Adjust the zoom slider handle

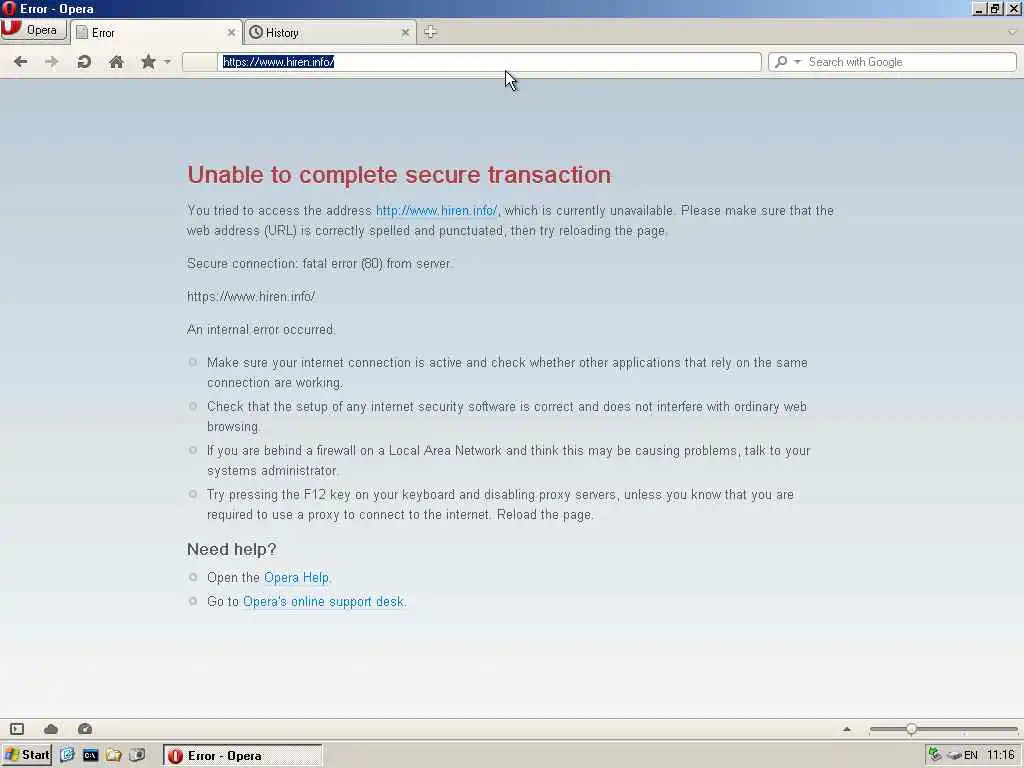[911, 729]
